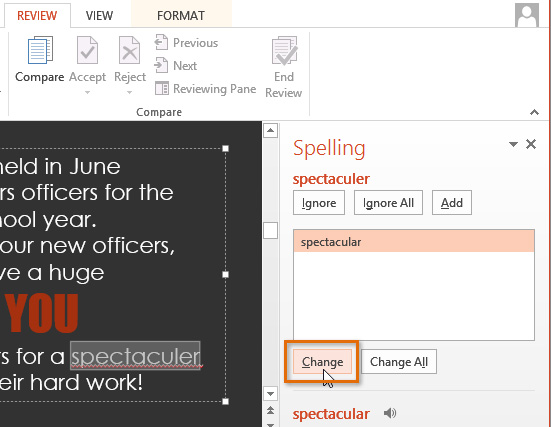Click the Change All button
Image resolution: width=551 pixels, height=427 pixels.
click(x=399, y=362)
